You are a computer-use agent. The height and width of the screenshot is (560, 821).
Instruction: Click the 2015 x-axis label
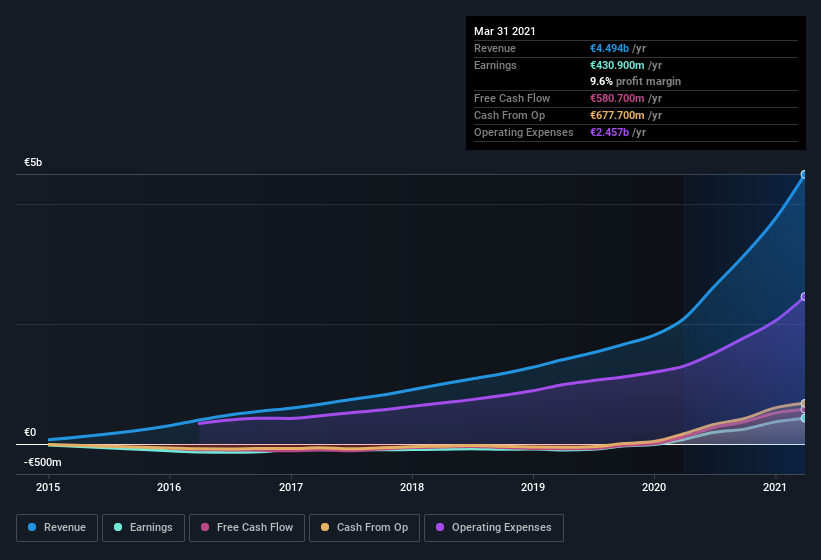click(x=48, y=487)
